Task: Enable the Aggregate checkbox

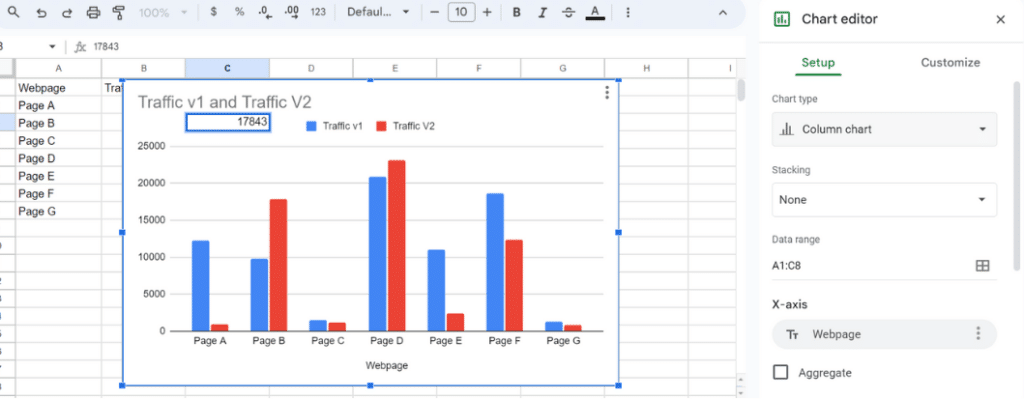Action: click(780, 372)
